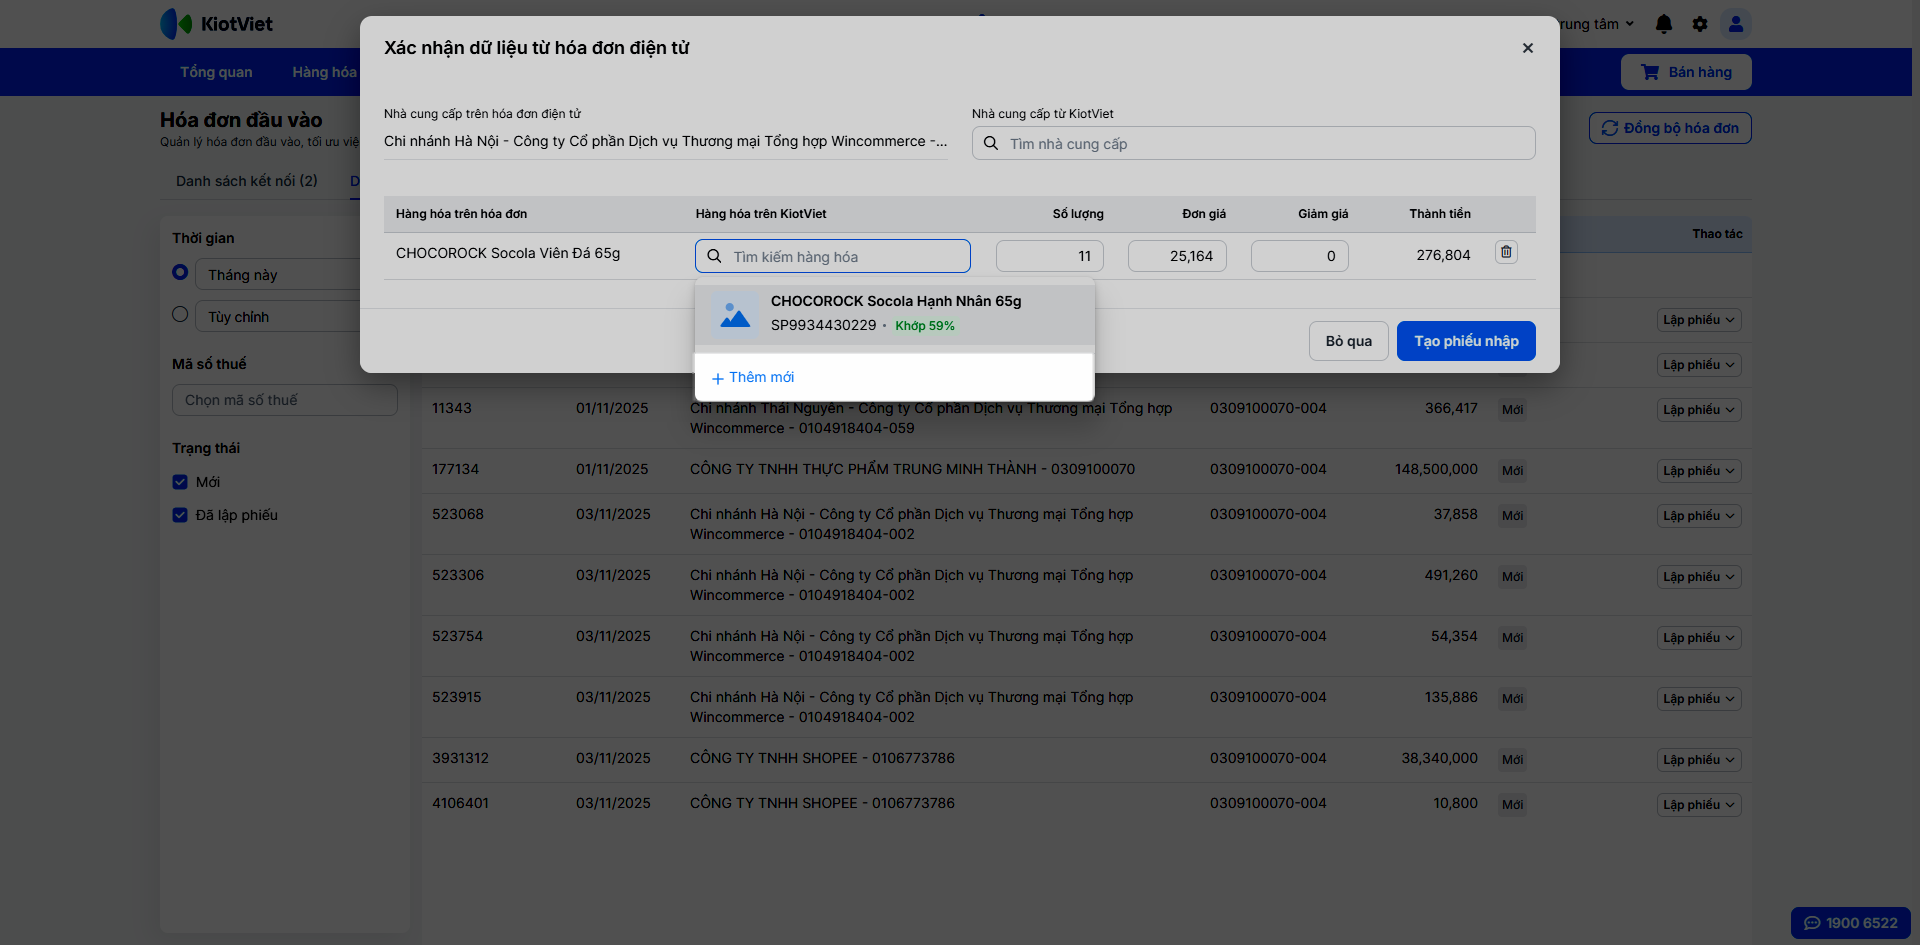Image resolution: width=1920 pixels, height=945 pixels.
Task: Open the notifications bell
Action: pyautogui.click(x=1664, y=24)
